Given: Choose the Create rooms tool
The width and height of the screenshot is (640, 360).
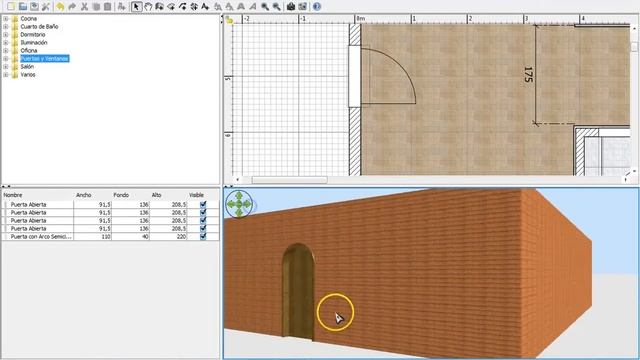Looking at the screenshot, I should point(171,7).
